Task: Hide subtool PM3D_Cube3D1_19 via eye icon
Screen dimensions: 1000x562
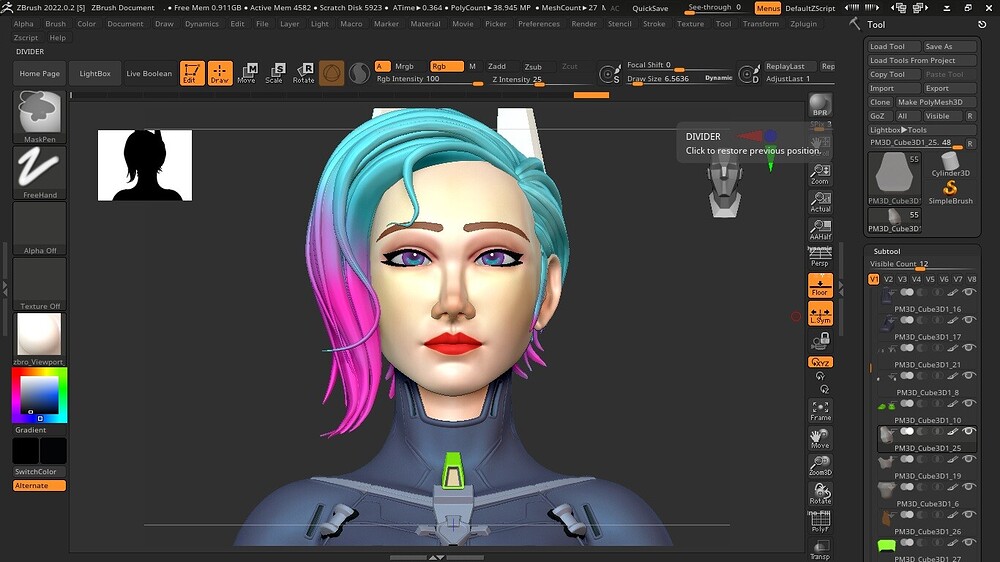Action: coord(969,459)
